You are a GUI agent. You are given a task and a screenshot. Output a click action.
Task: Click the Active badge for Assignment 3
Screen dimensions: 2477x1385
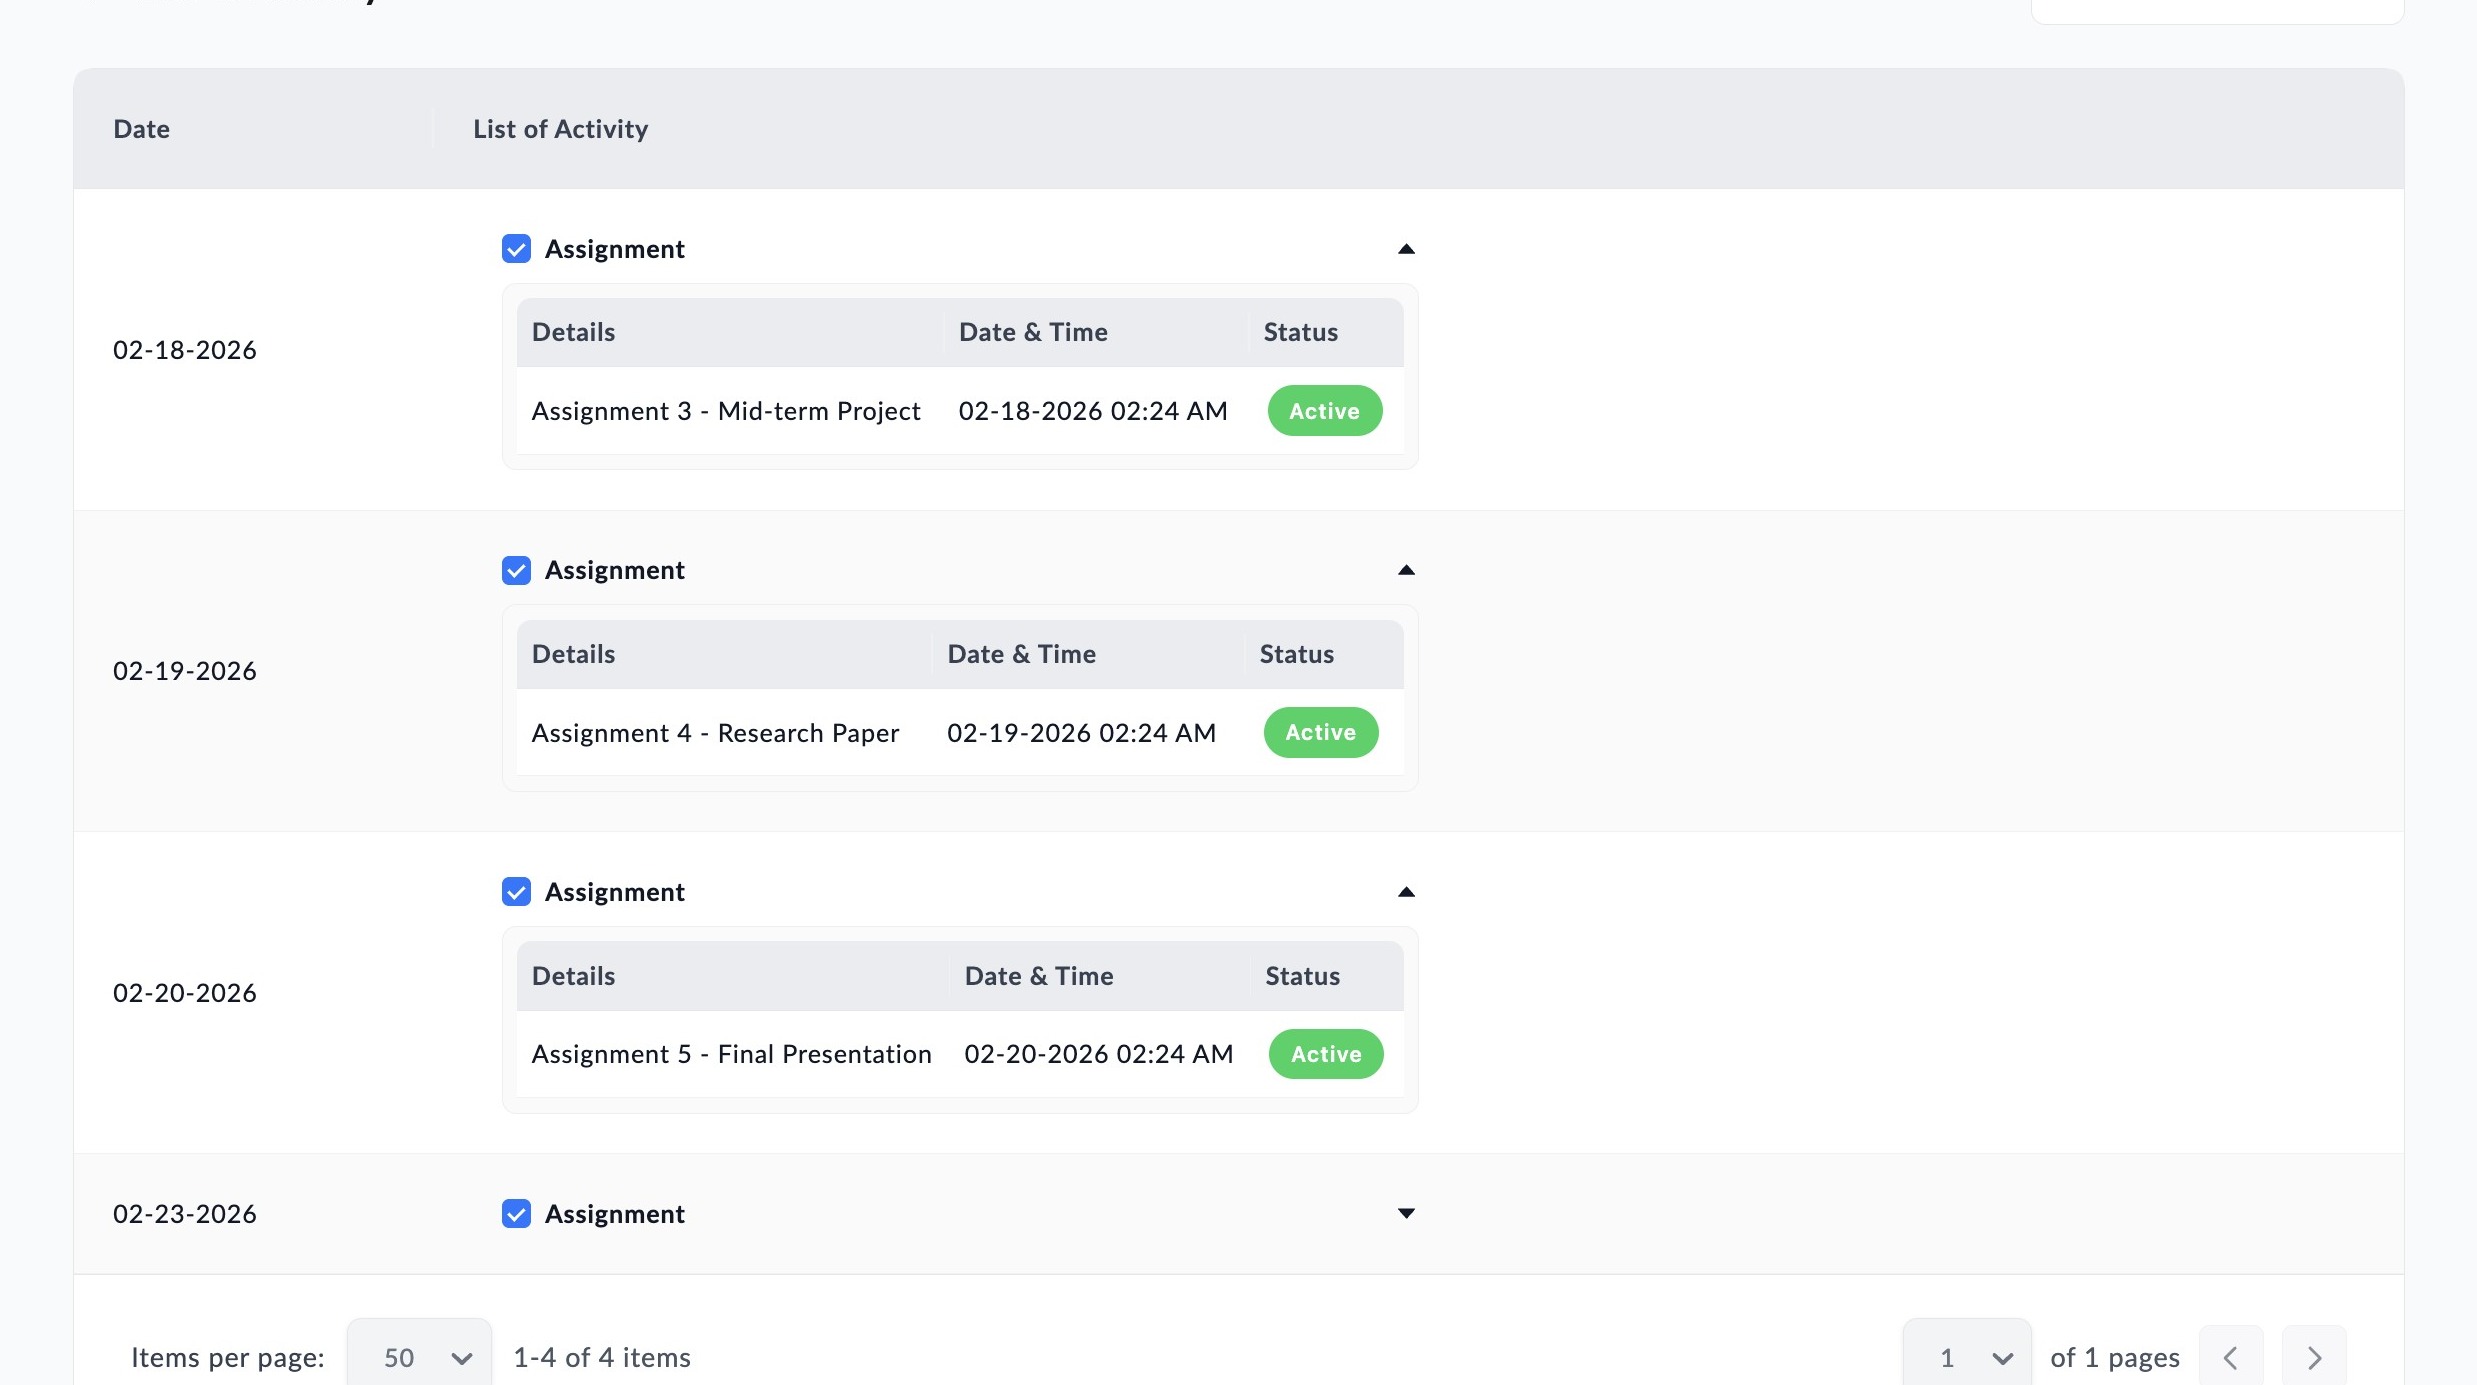click(x=1325, y=411)
